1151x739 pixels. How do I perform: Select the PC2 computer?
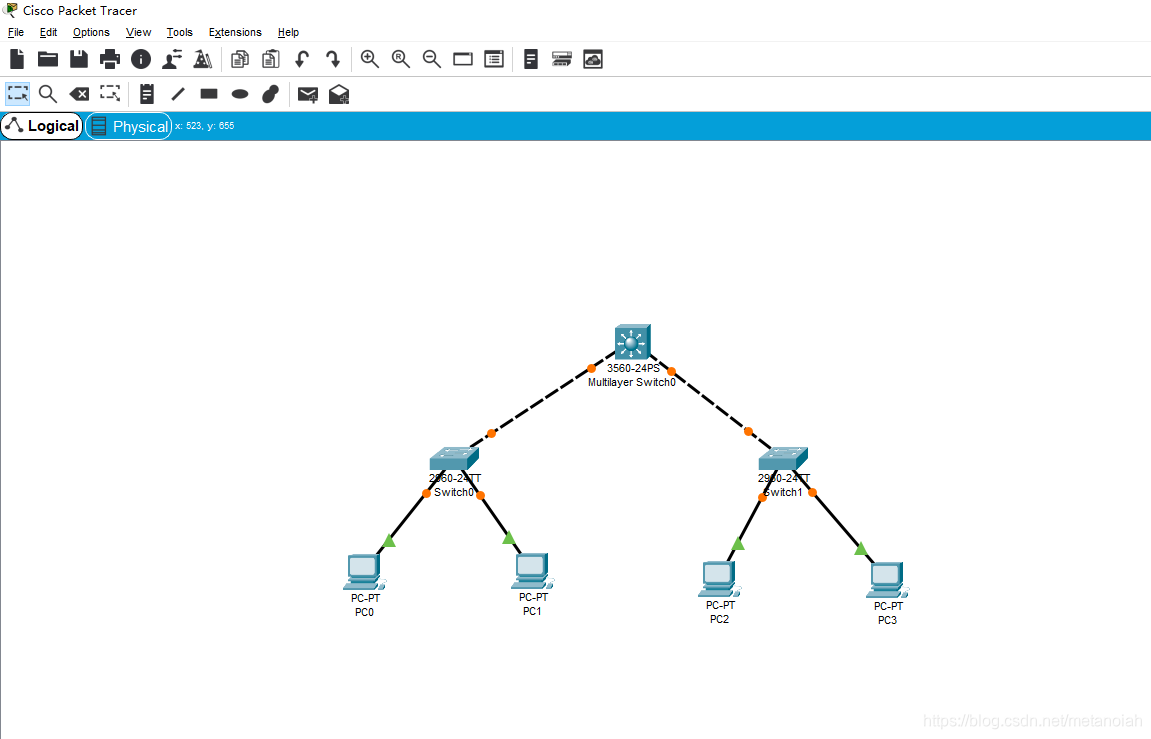point(719,580)
